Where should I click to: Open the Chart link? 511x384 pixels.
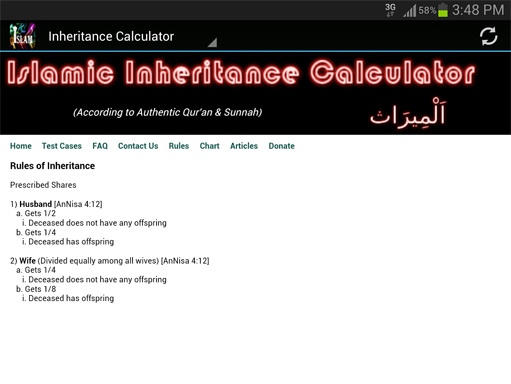click(x=209, y=146)
